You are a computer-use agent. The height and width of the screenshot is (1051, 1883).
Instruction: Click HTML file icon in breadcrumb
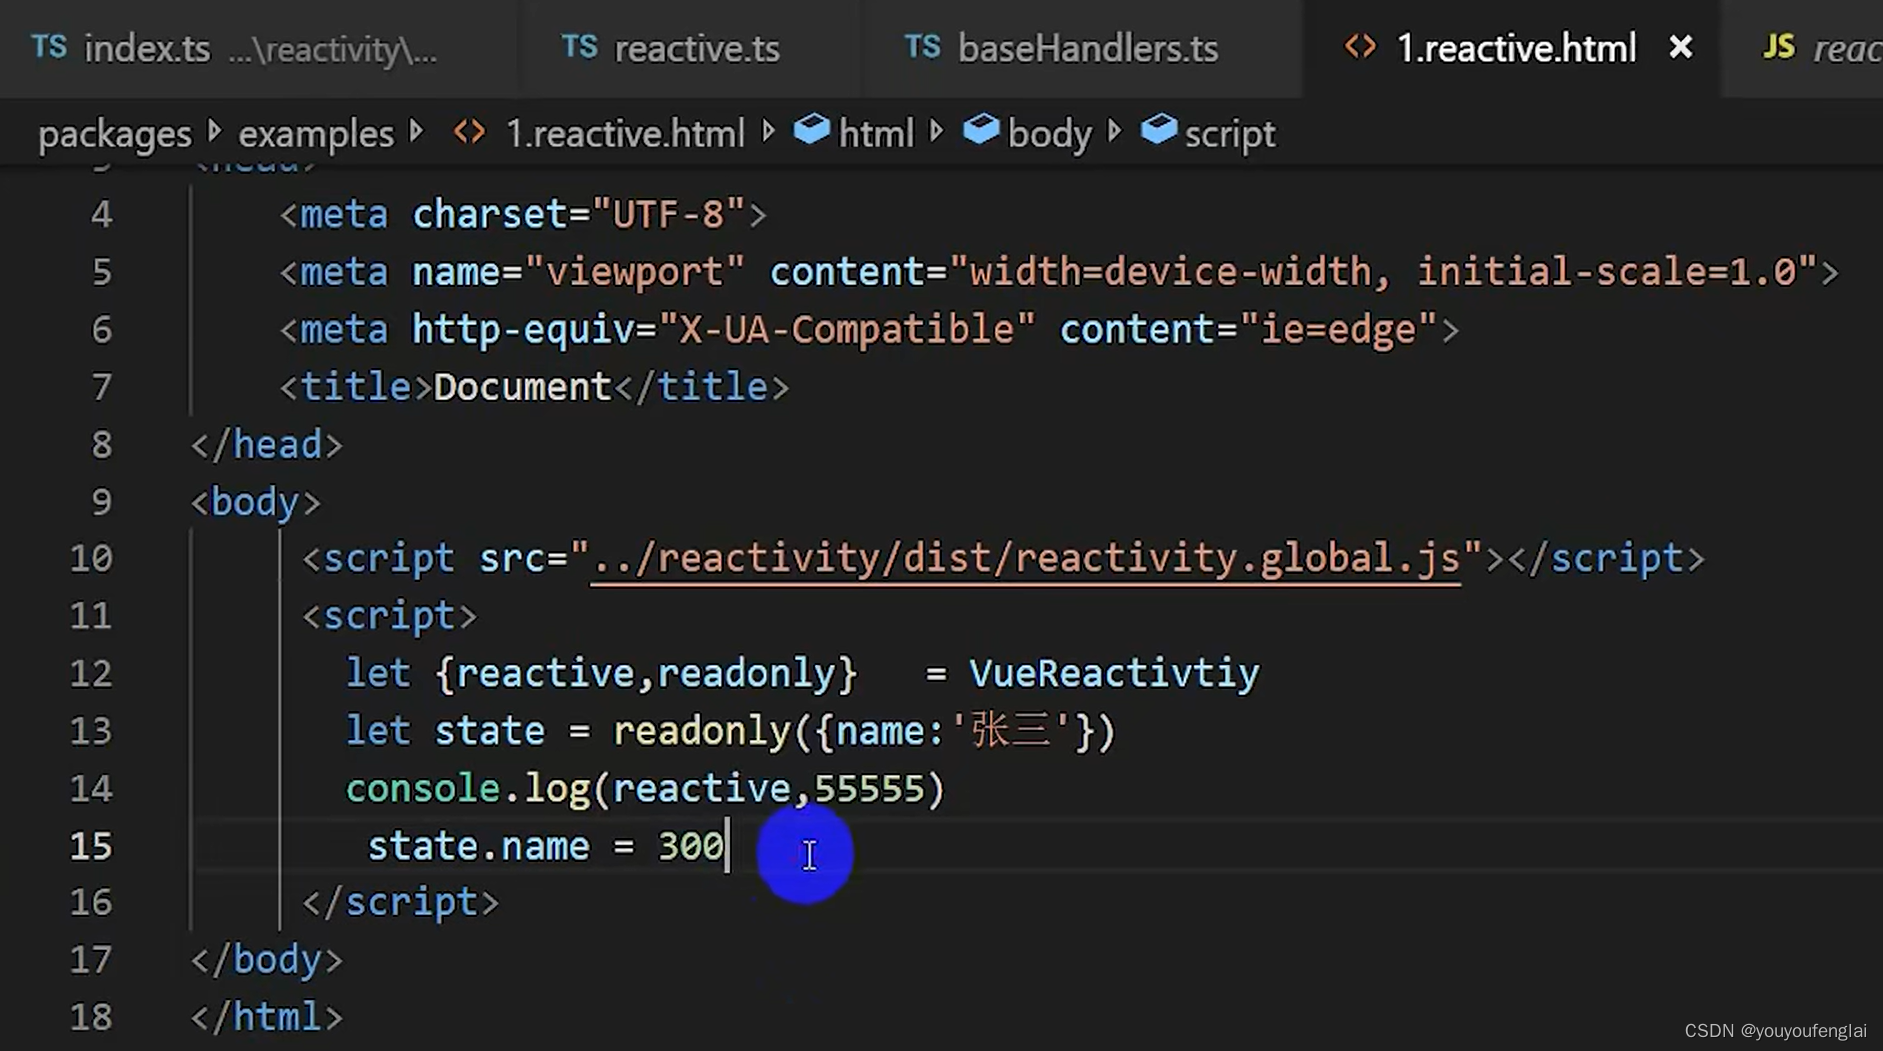coord(469,132)
